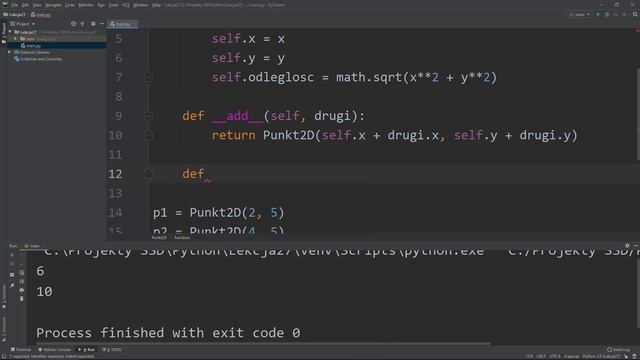Click Lekcja27 breadcrumb in navigation bar
Image resolution: width=640 pixels, height=360 pixels.
[14, 15]
